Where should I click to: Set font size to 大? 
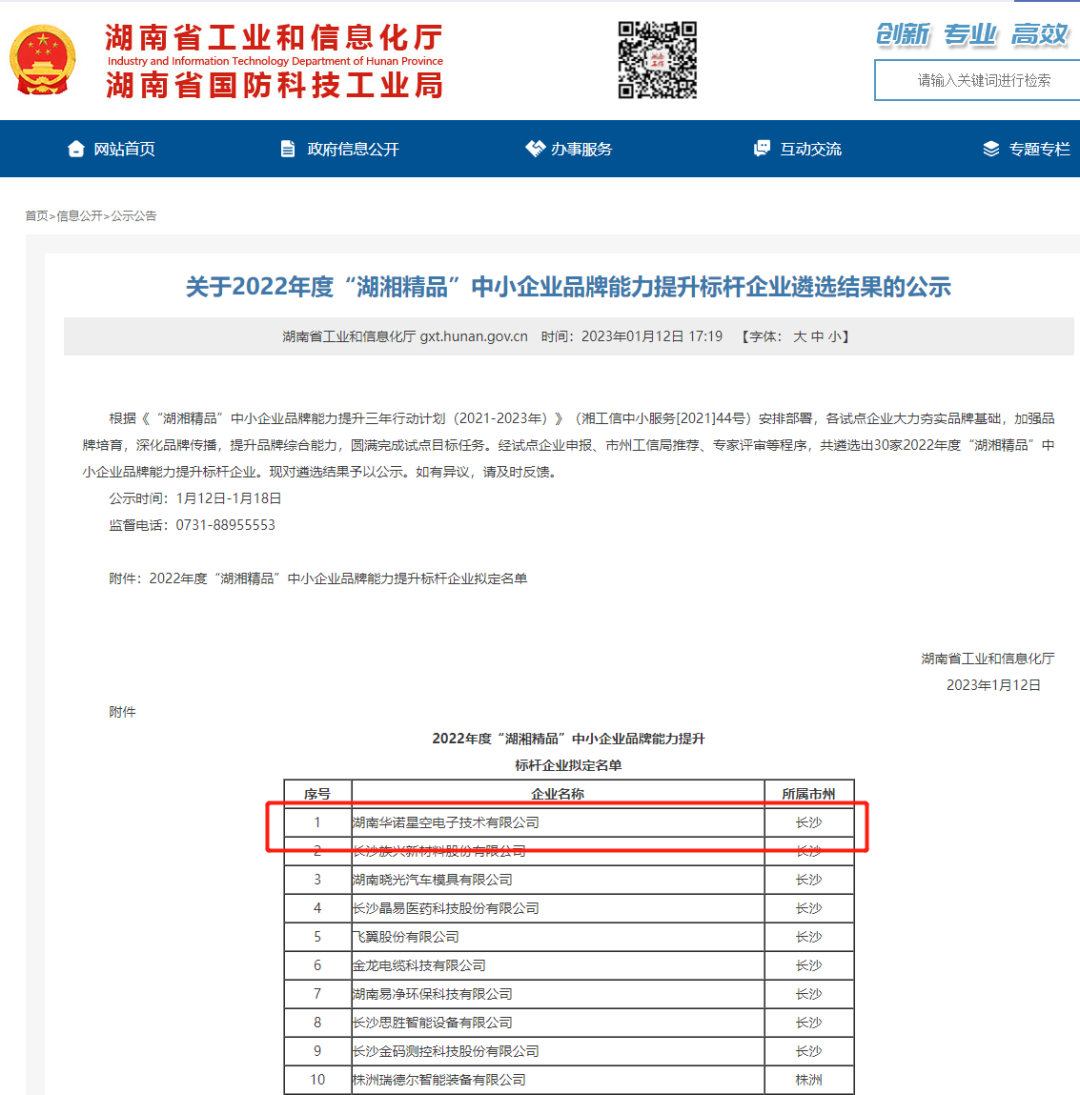[x=799, y=337]
